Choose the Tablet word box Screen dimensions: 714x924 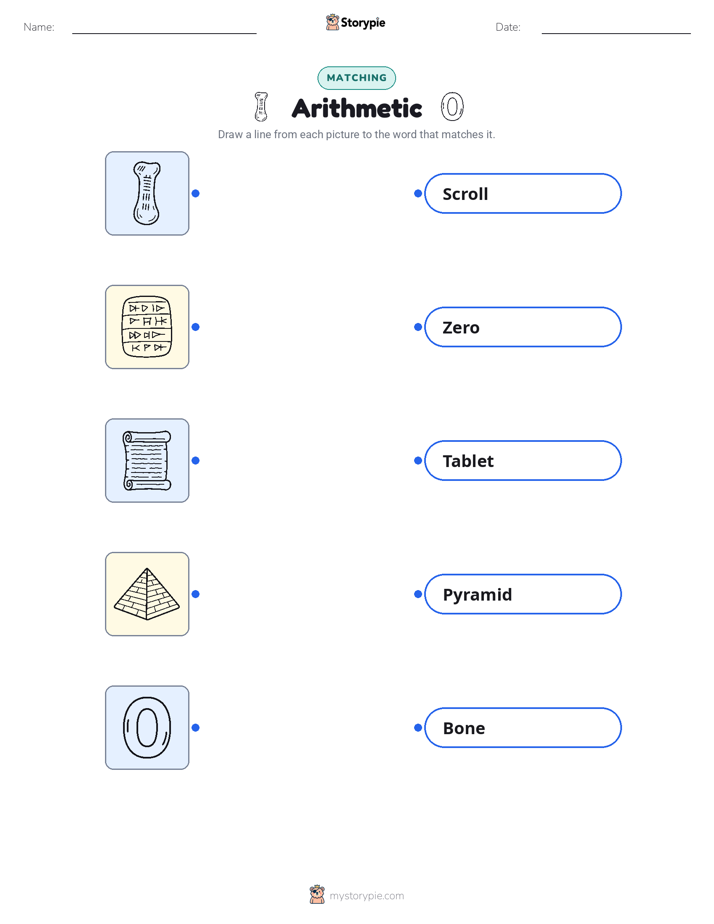[523, 460]
